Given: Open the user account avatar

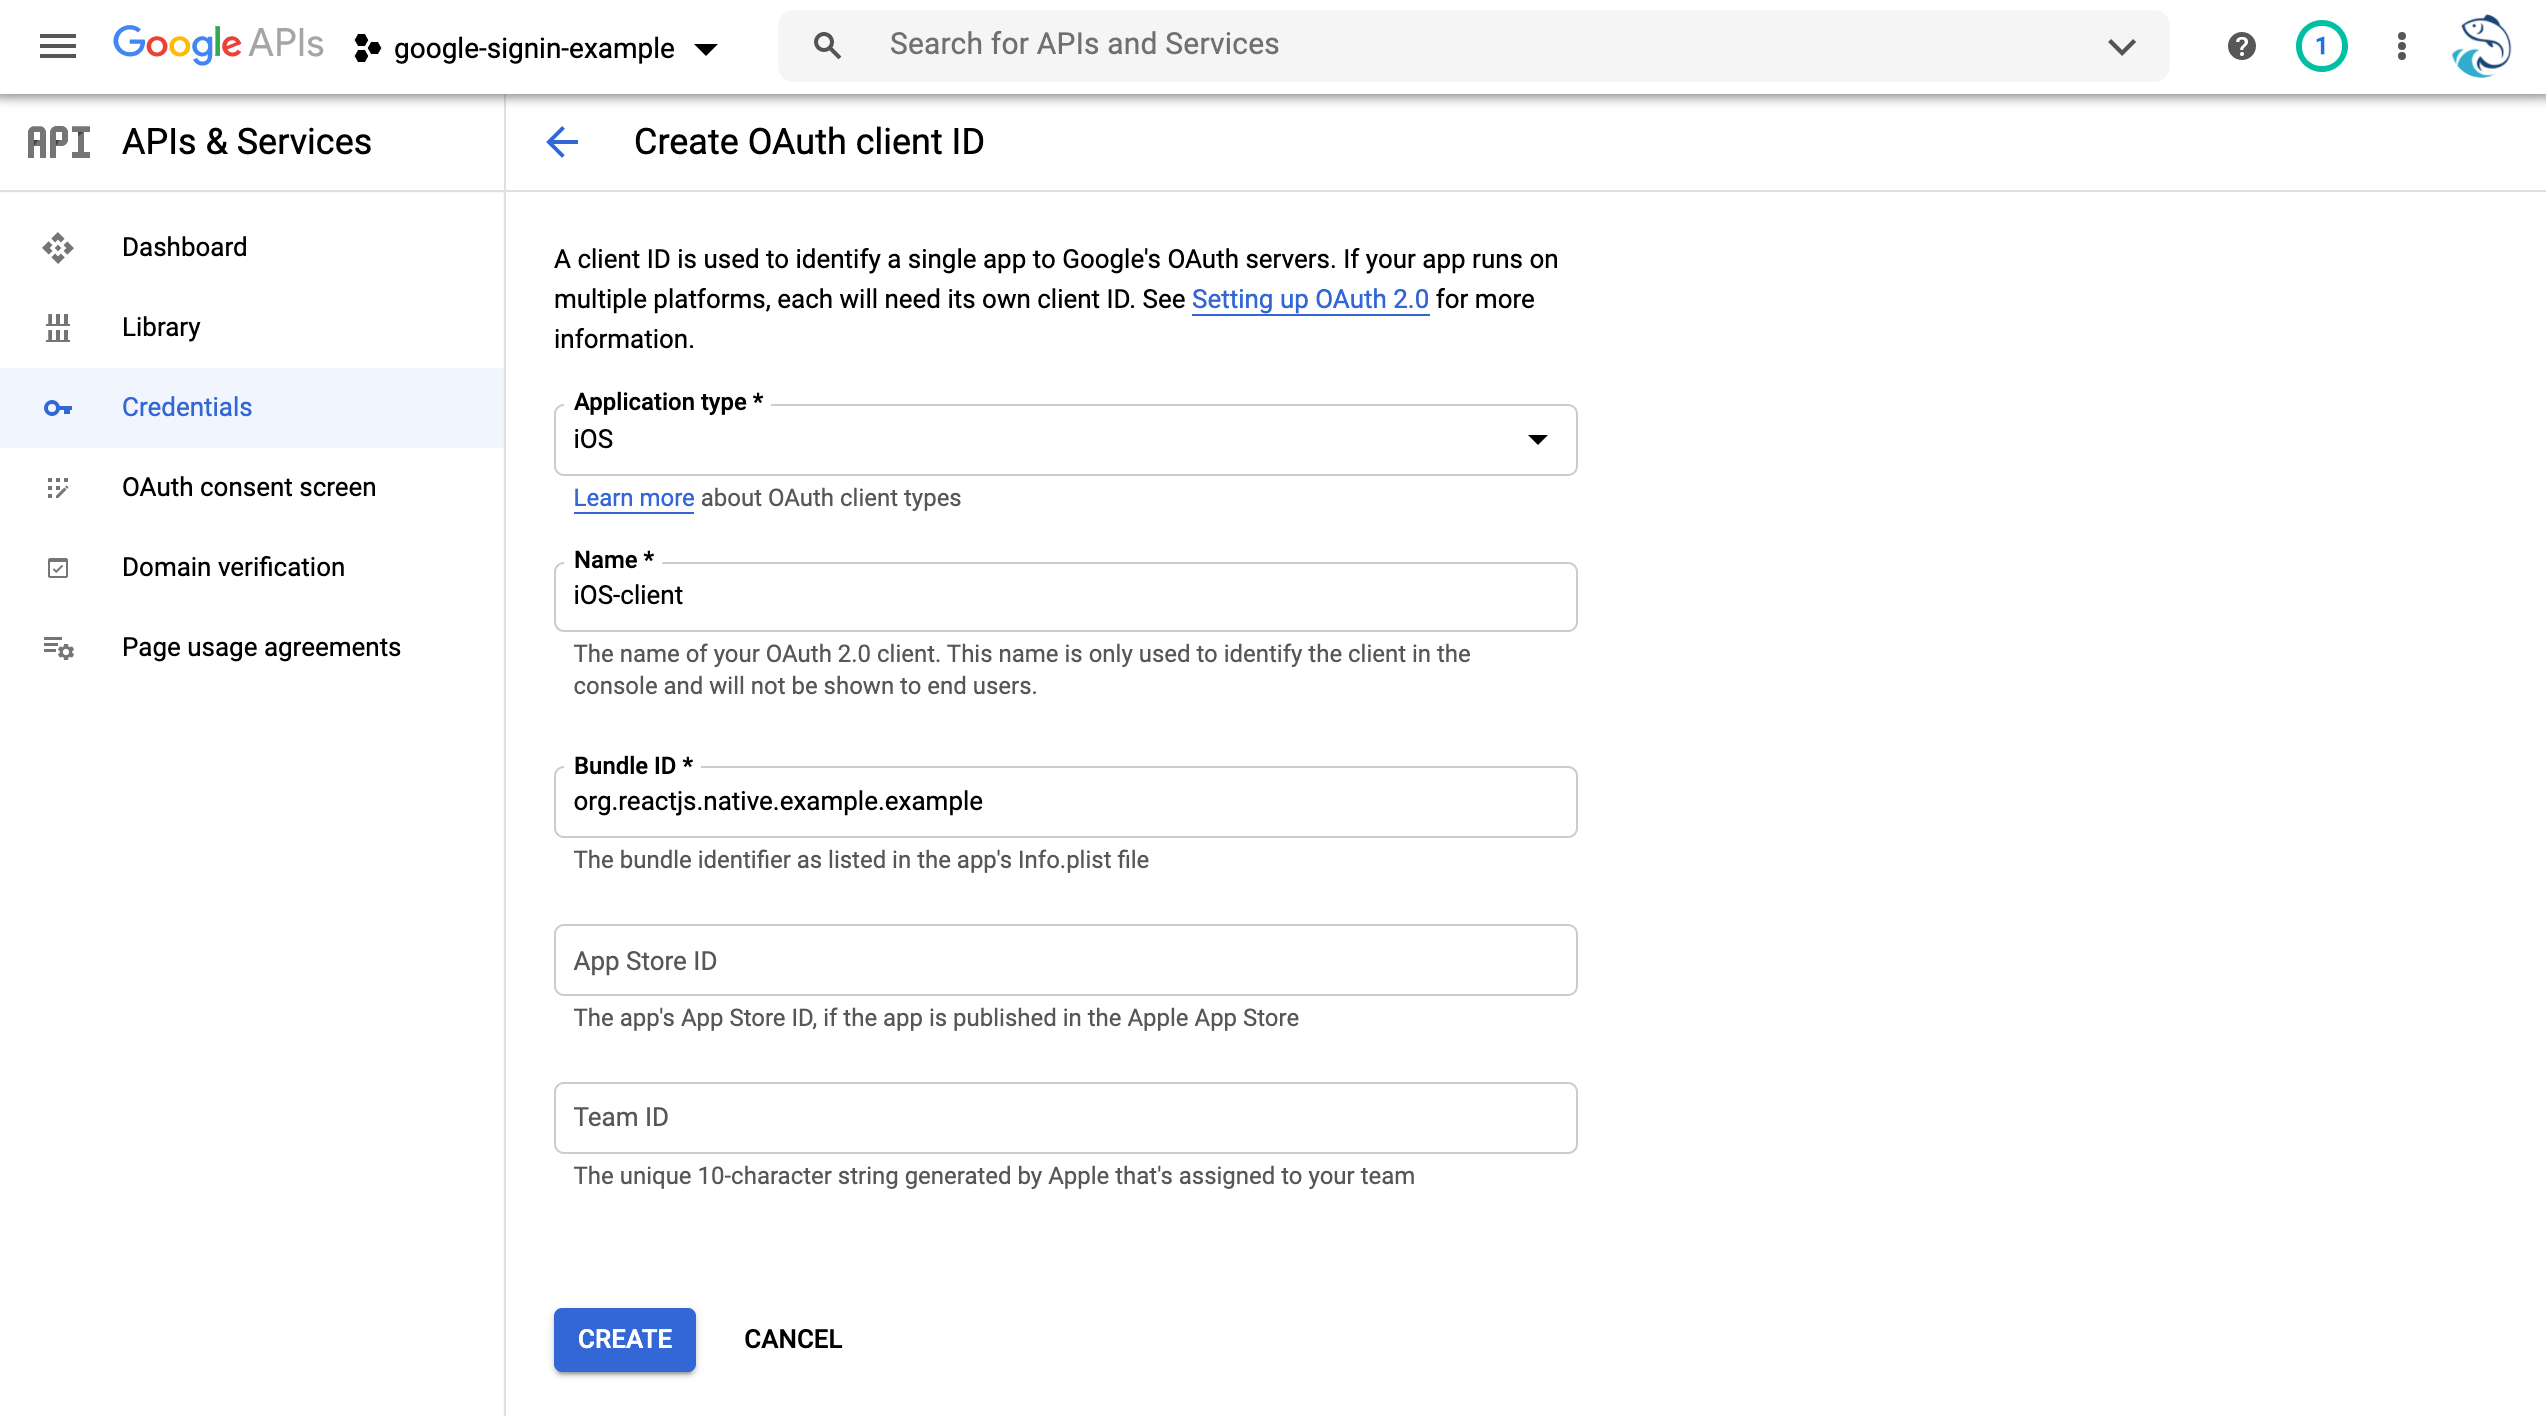Looking at the screenshot, I should (x=2481, y=46).
